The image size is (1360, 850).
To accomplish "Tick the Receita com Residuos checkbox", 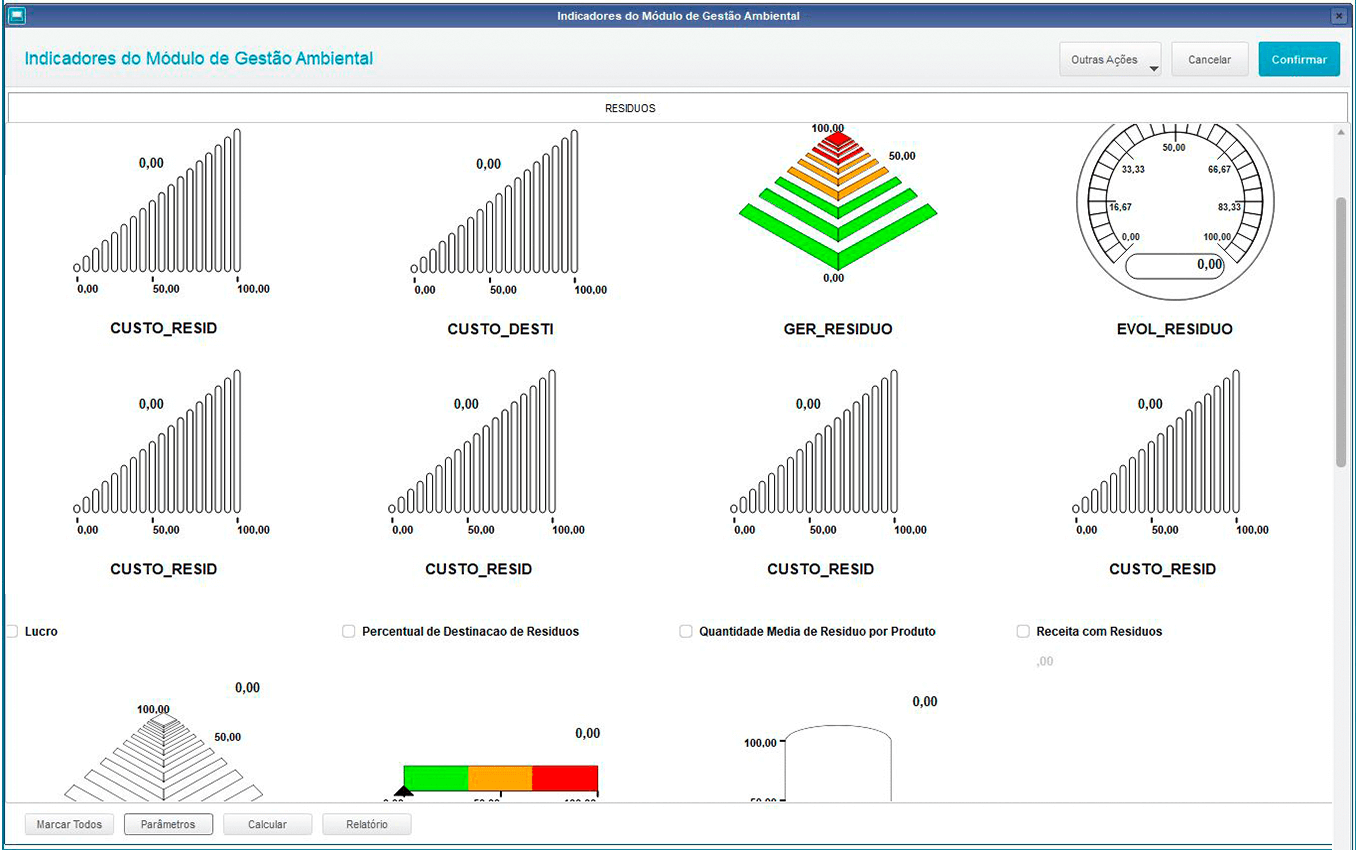I will [x=1023, y=632].
